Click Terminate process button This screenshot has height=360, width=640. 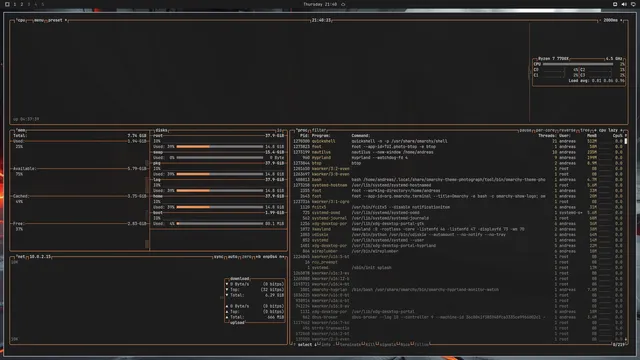(x=350, y=344)
